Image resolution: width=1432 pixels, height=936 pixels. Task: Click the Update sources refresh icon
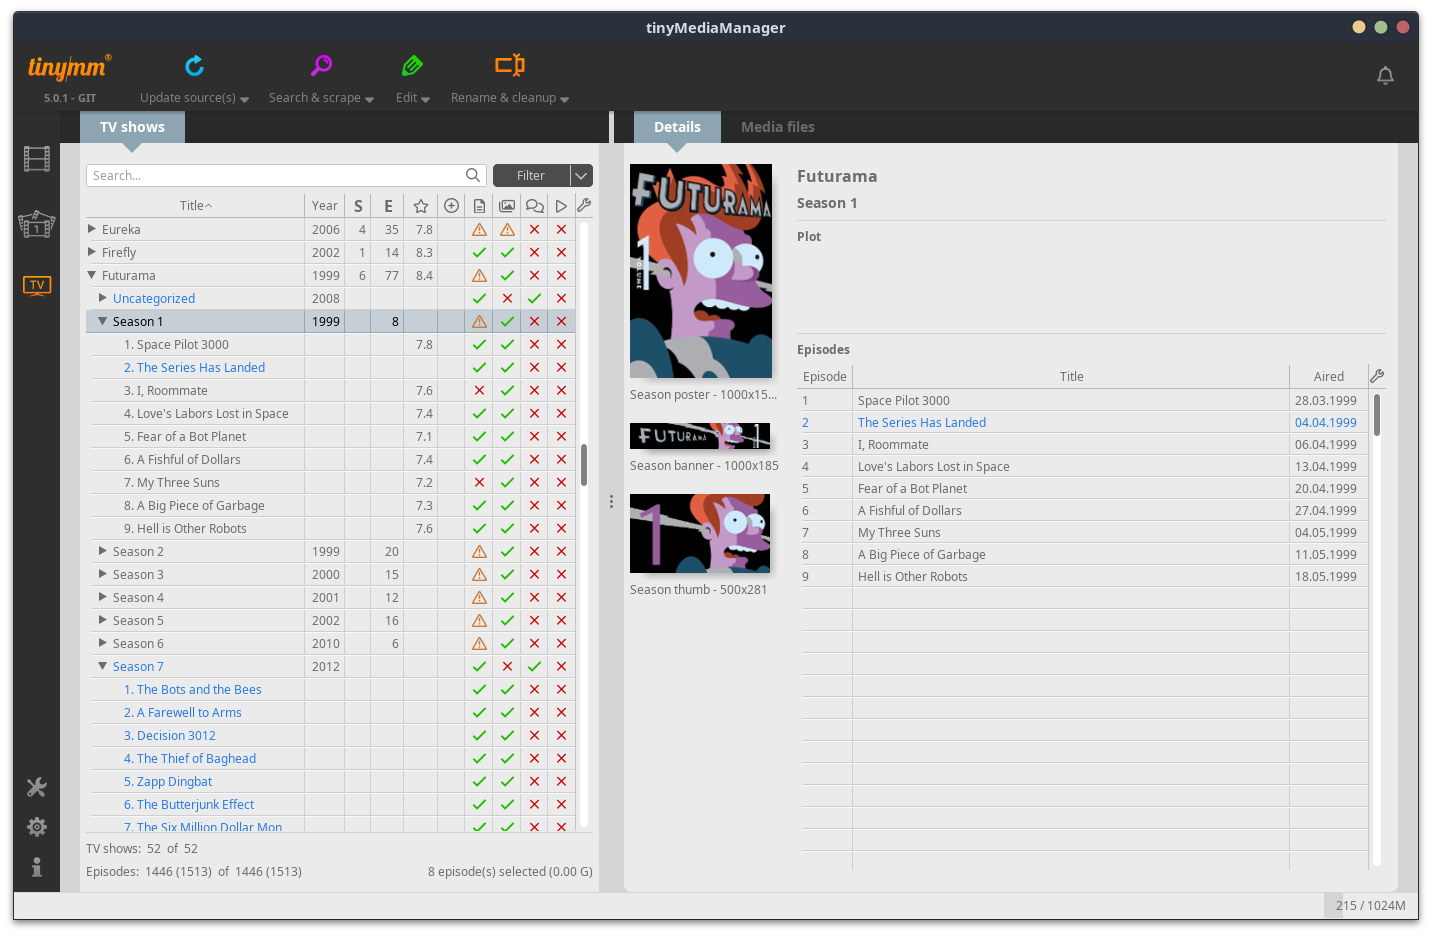[x=194, y=66]
